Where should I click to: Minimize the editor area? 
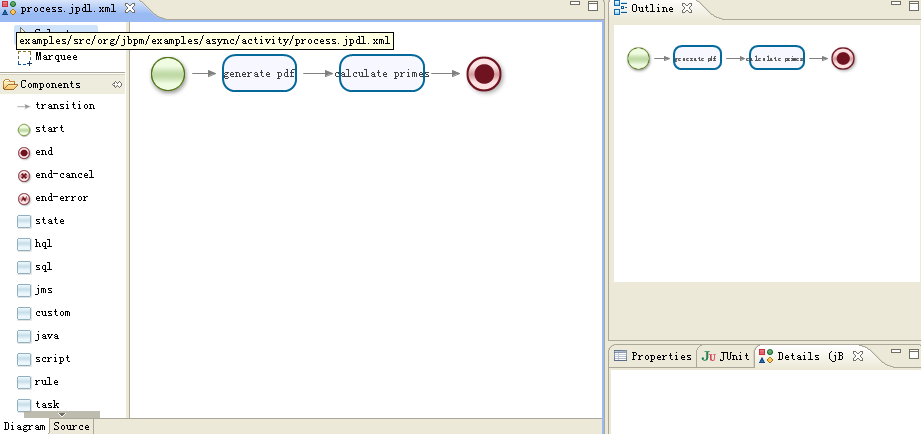coord(576,5)
